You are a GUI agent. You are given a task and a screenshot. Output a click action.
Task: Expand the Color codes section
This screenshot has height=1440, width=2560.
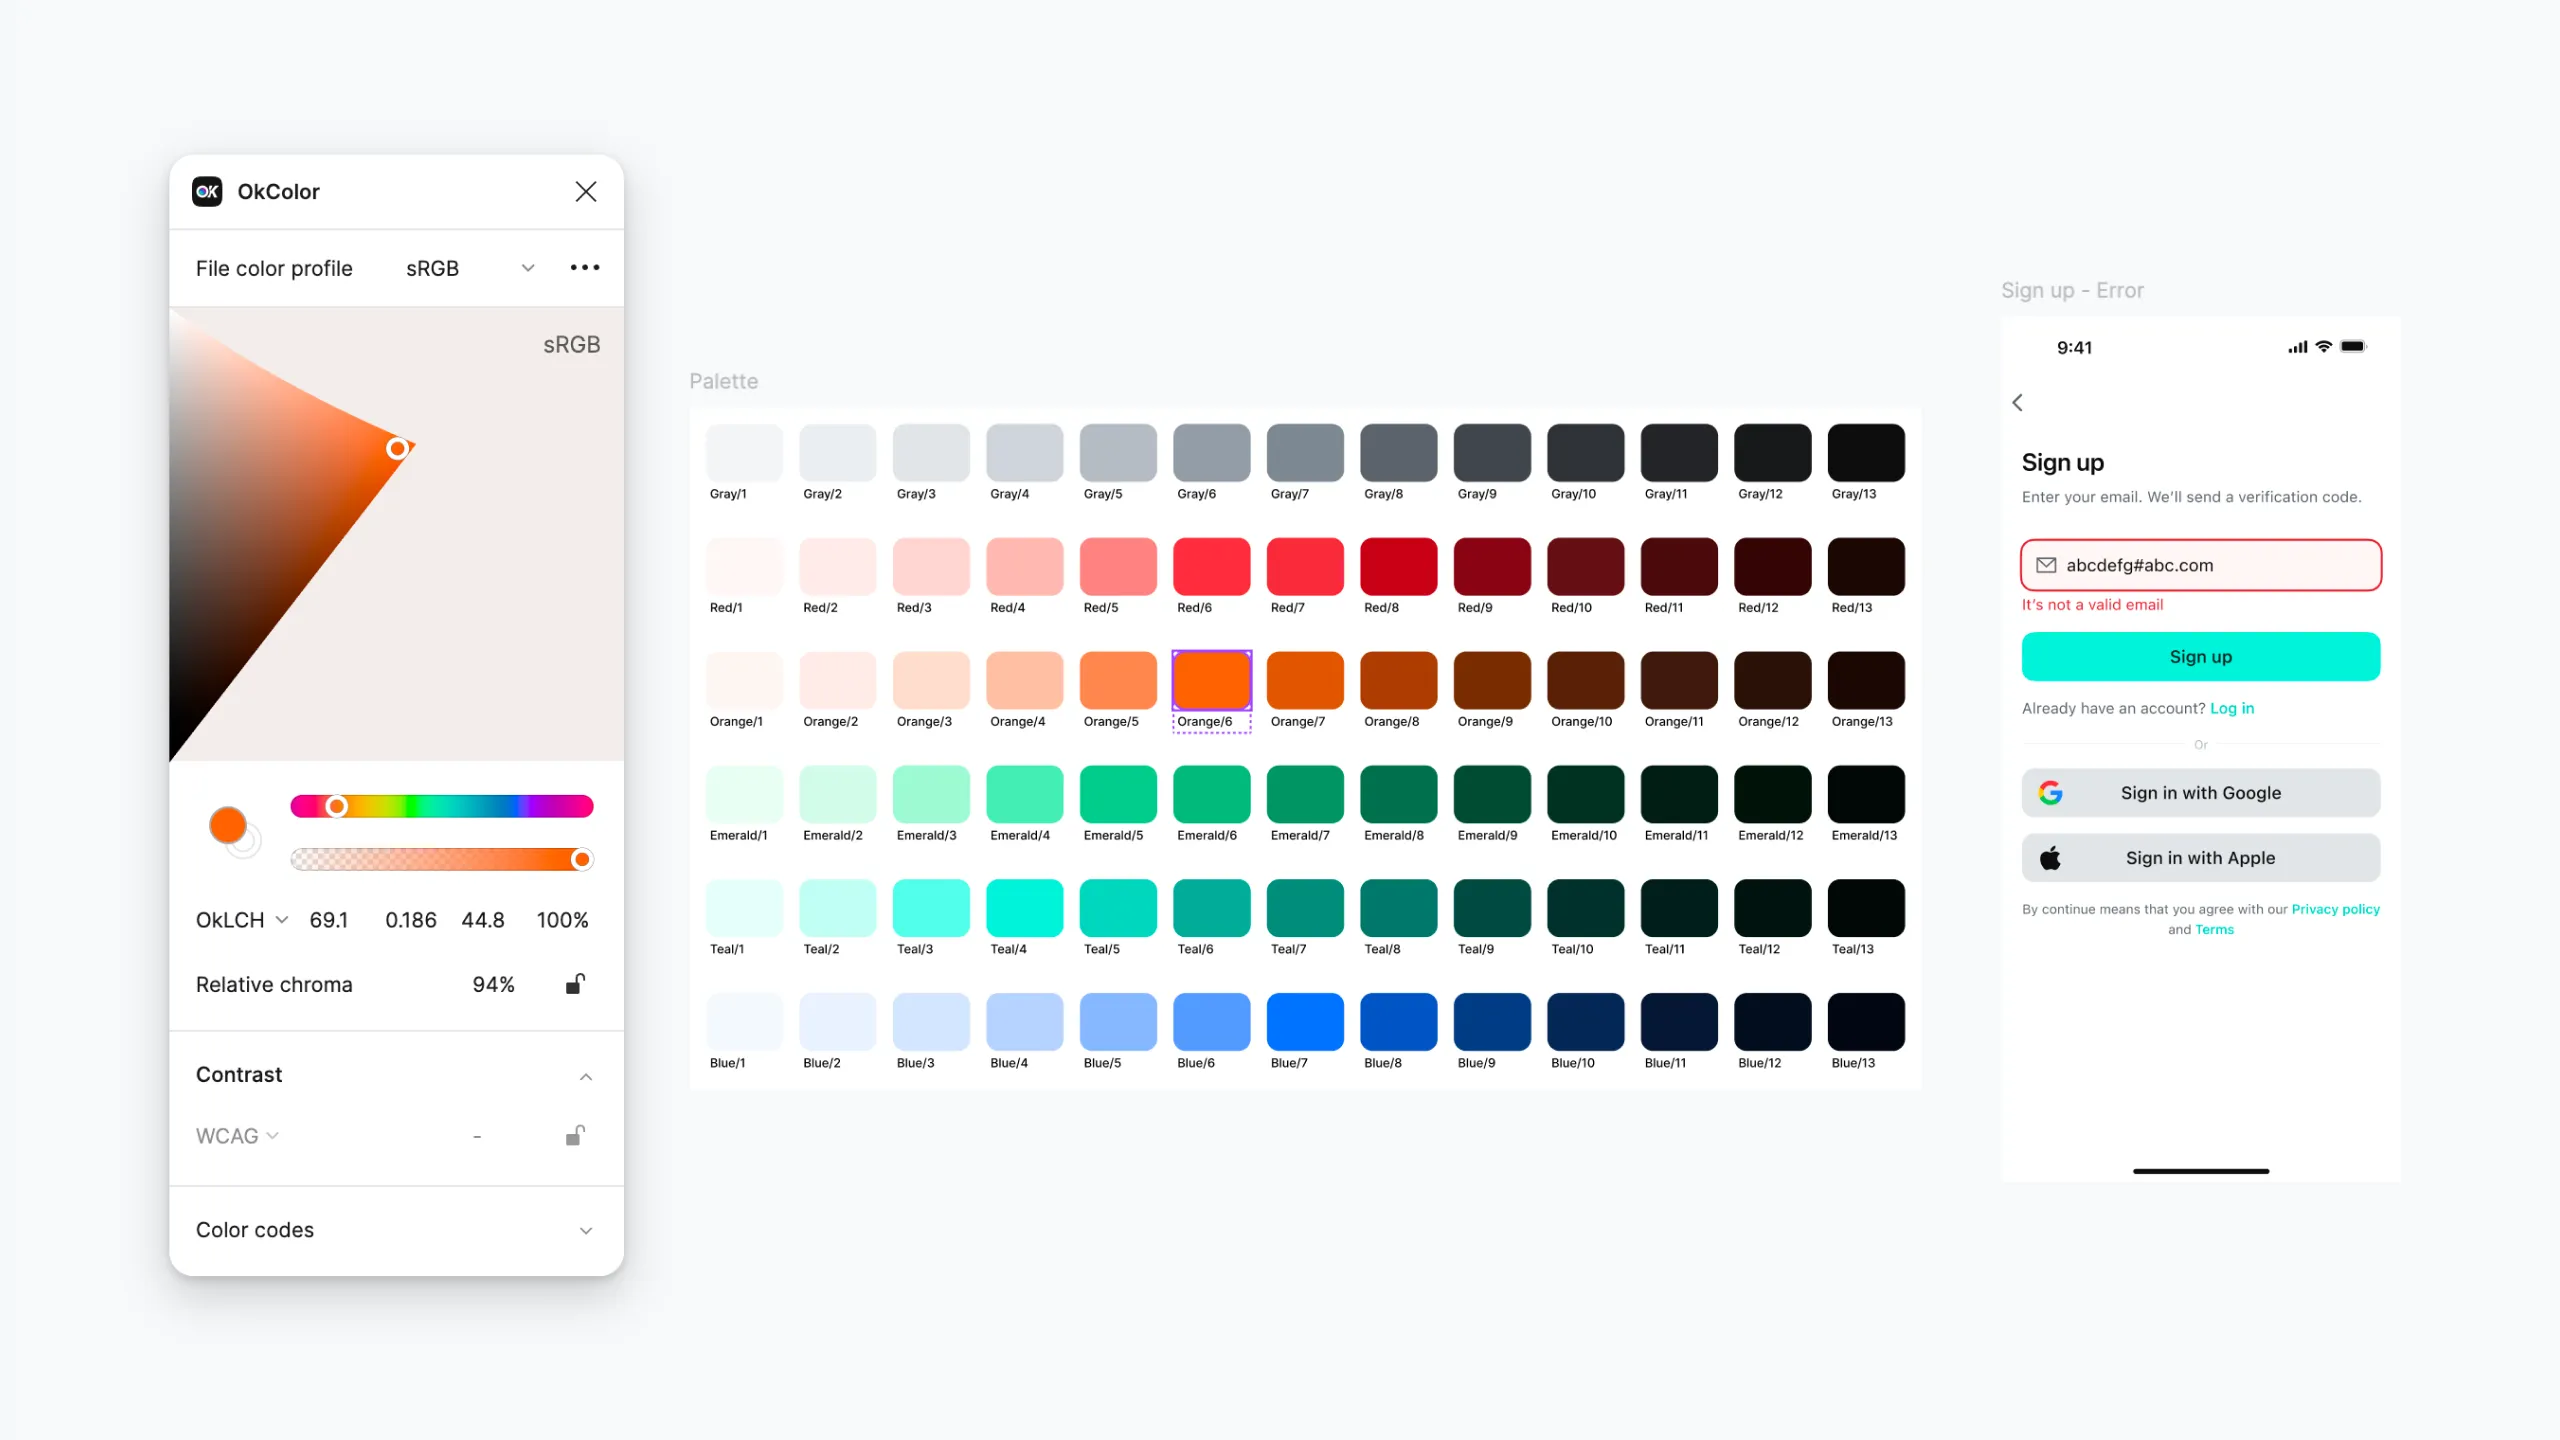click(x=586, y=1230)
